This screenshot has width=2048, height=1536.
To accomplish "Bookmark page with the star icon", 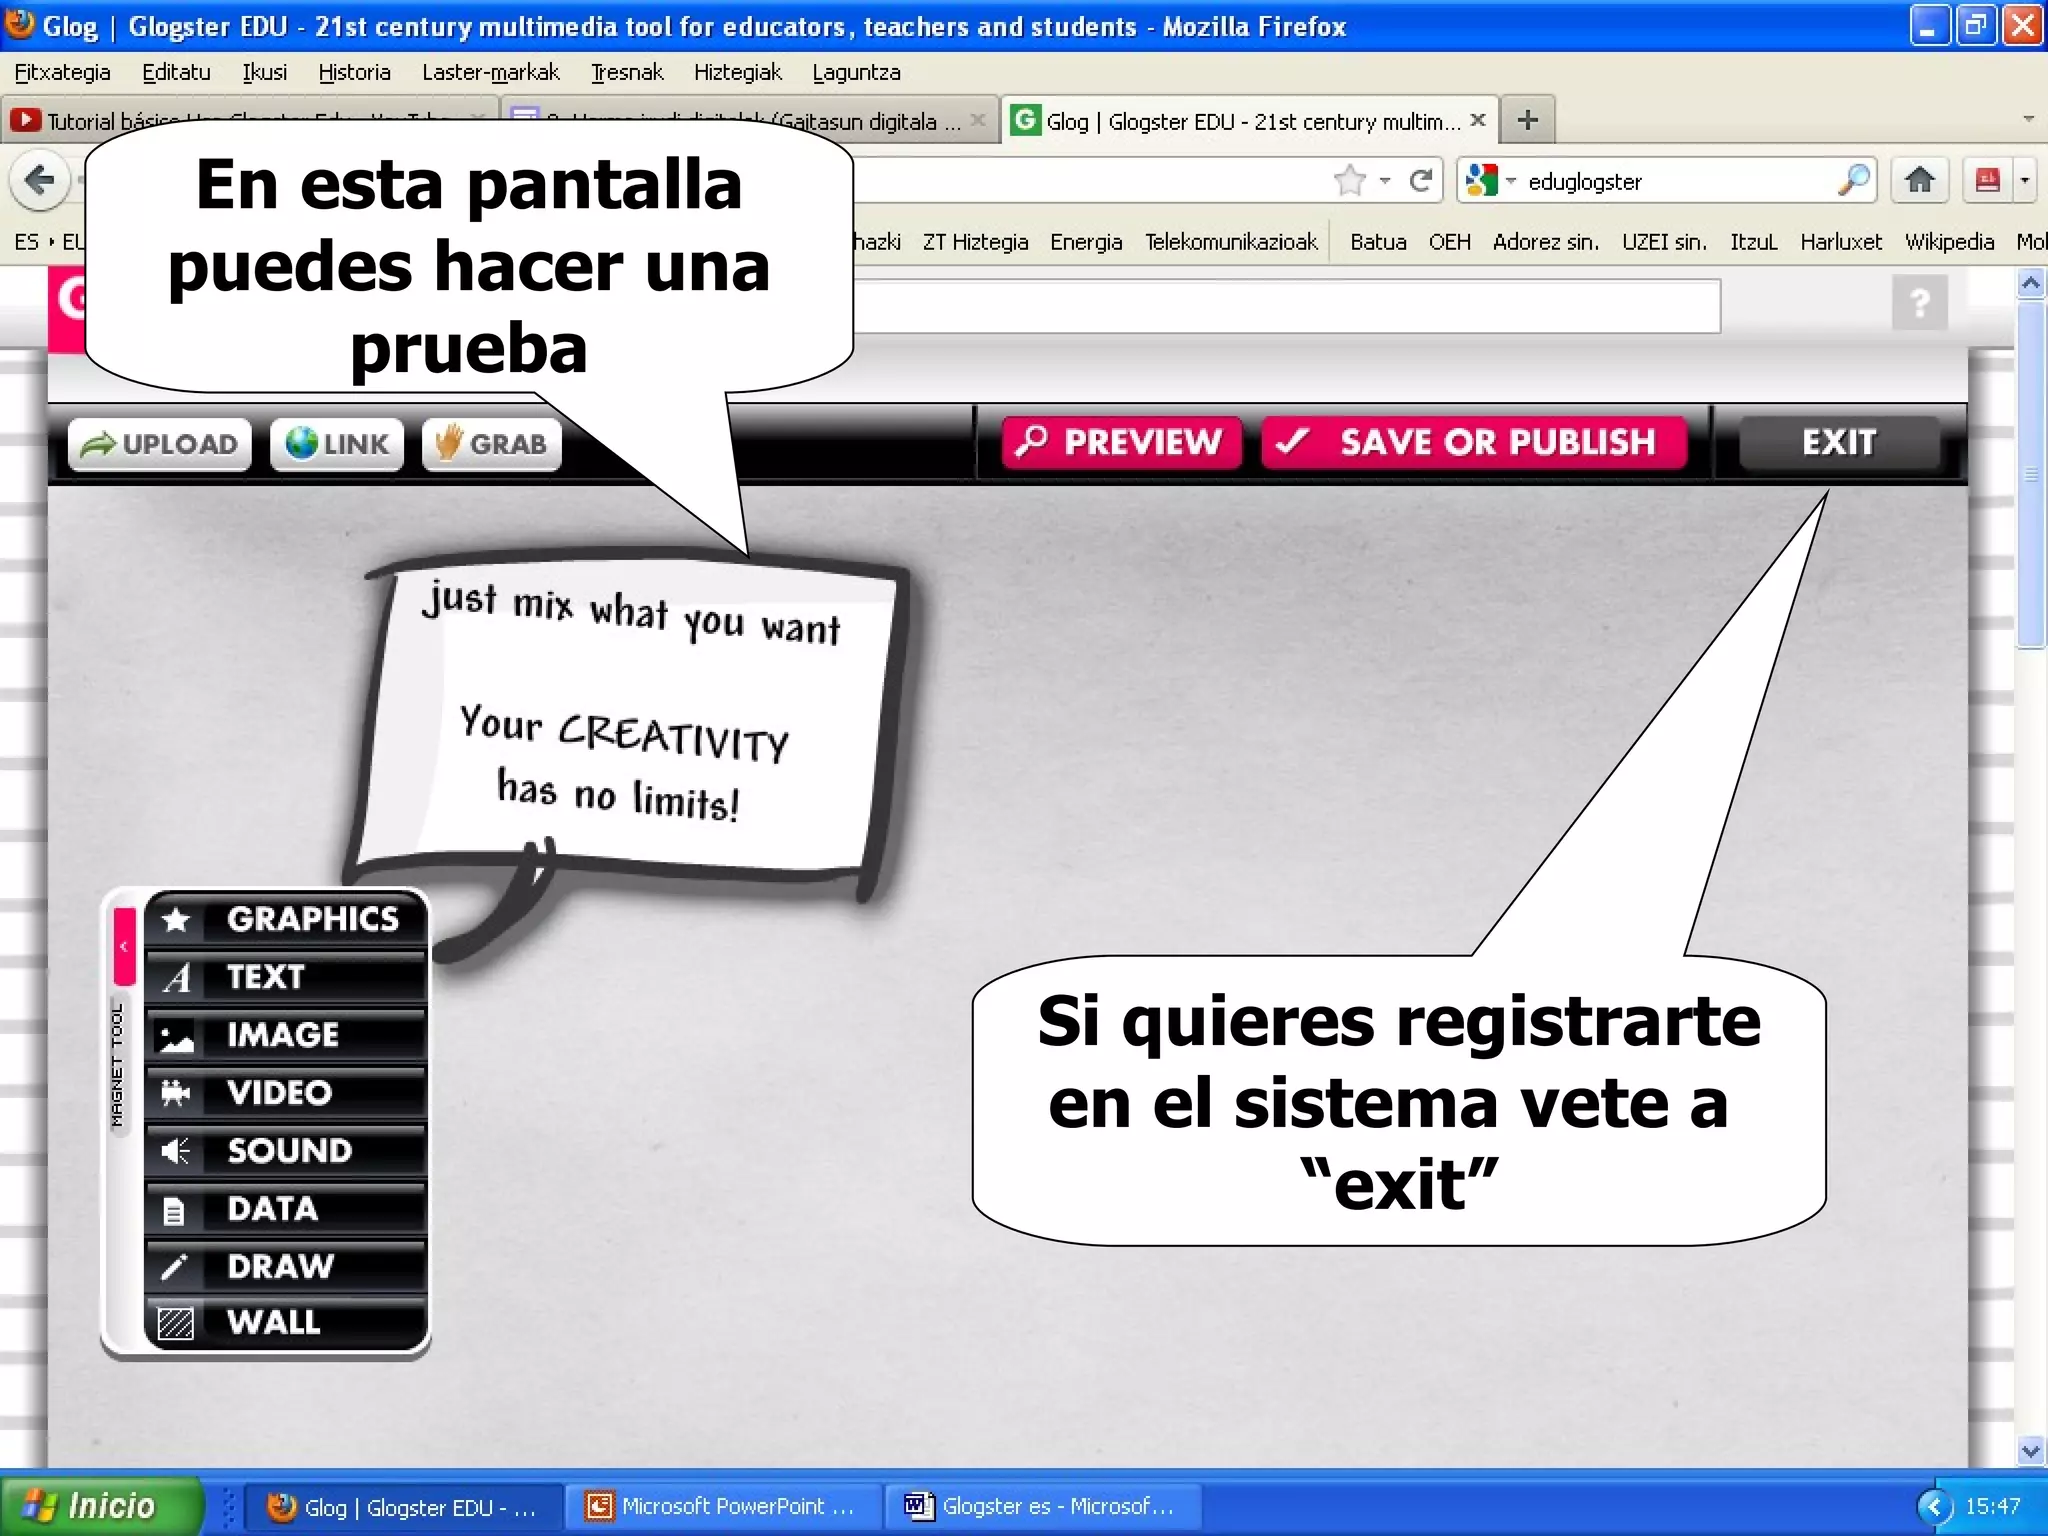I will tap(1349, 181).
